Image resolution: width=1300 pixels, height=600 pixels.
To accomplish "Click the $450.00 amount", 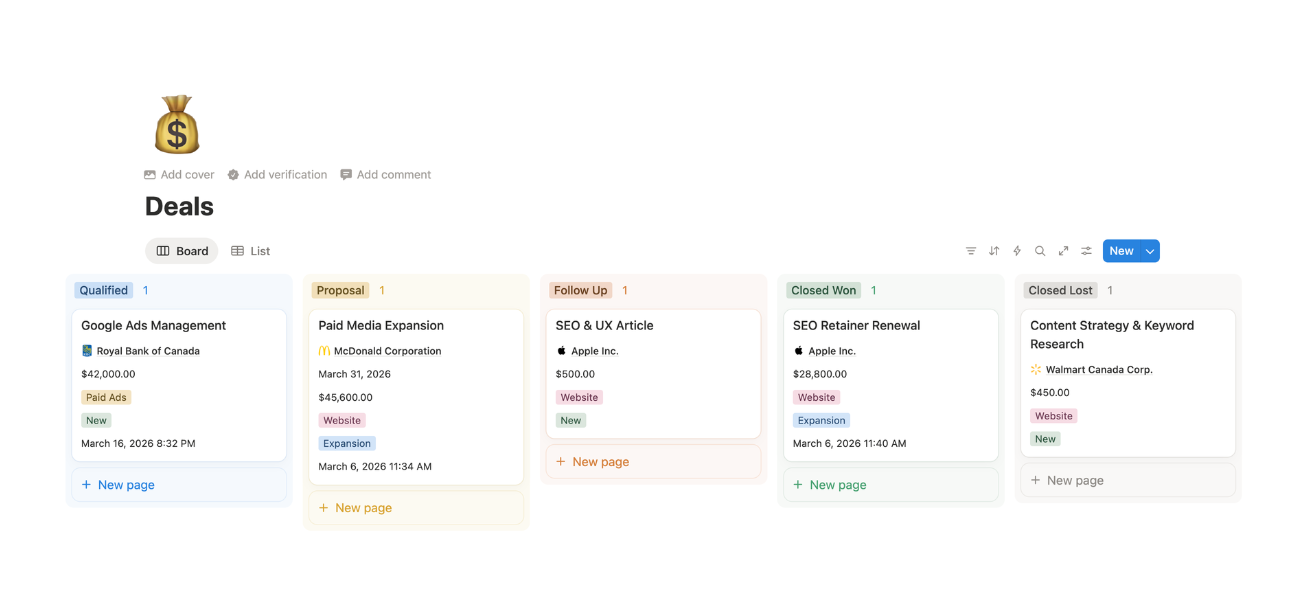I will click(x=1050, y=393).
